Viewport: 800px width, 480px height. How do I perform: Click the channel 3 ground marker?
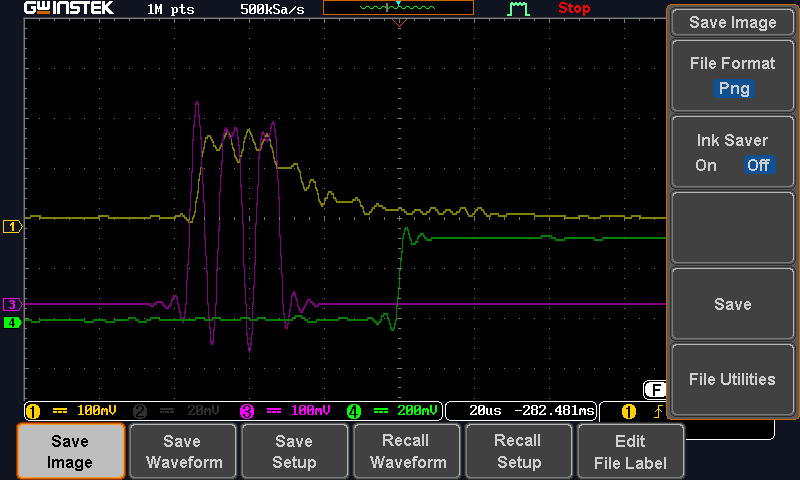[12, 305]
